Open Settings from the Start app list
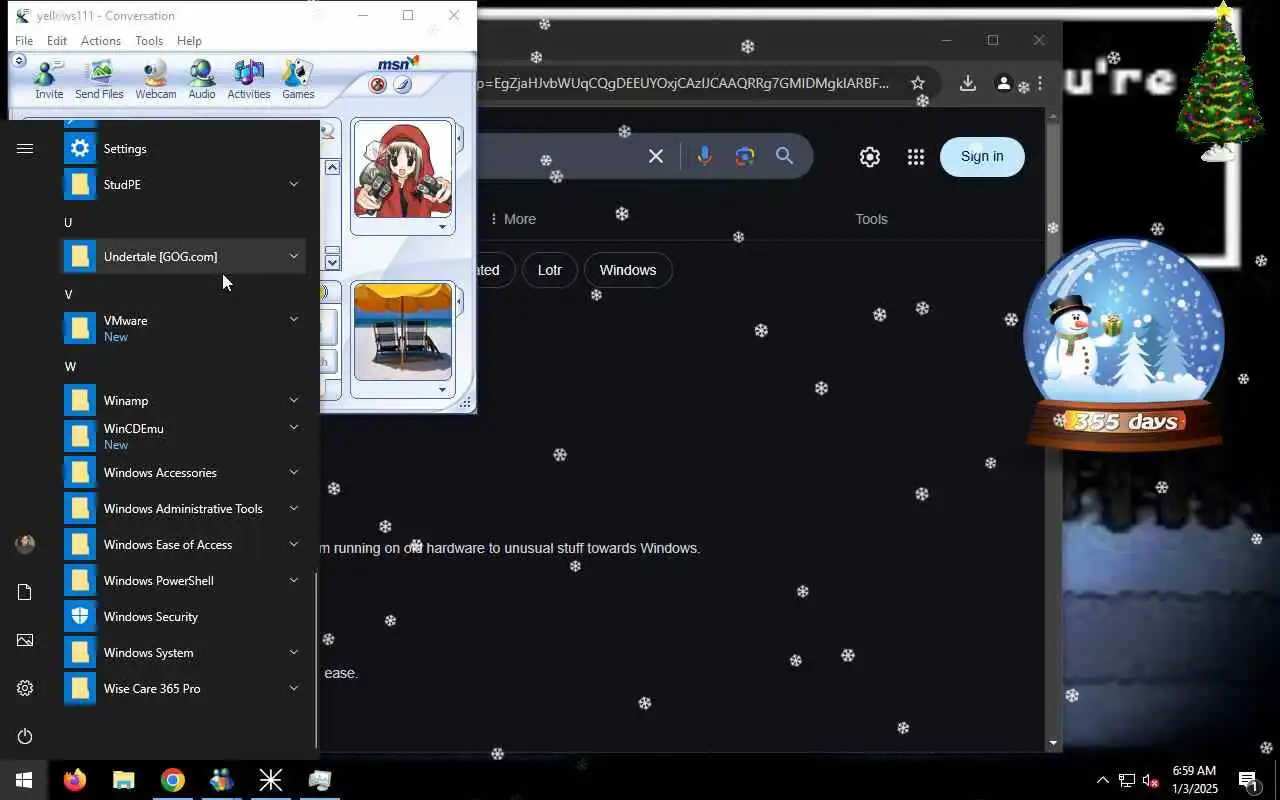Screen dimensions: 1280x800 pos(185,149)
